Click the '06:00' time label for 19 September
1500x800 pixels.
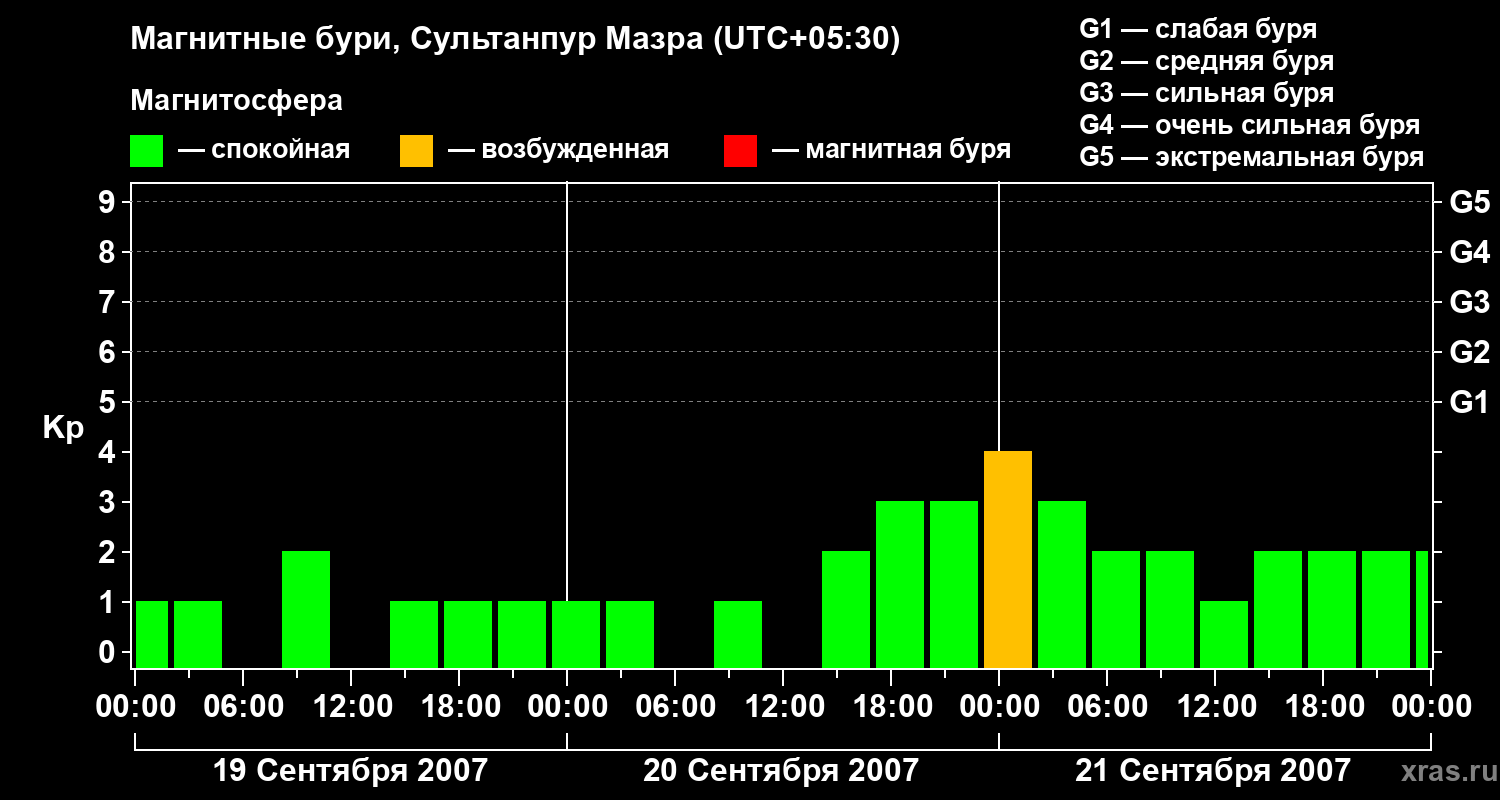[x=243, y=707]
